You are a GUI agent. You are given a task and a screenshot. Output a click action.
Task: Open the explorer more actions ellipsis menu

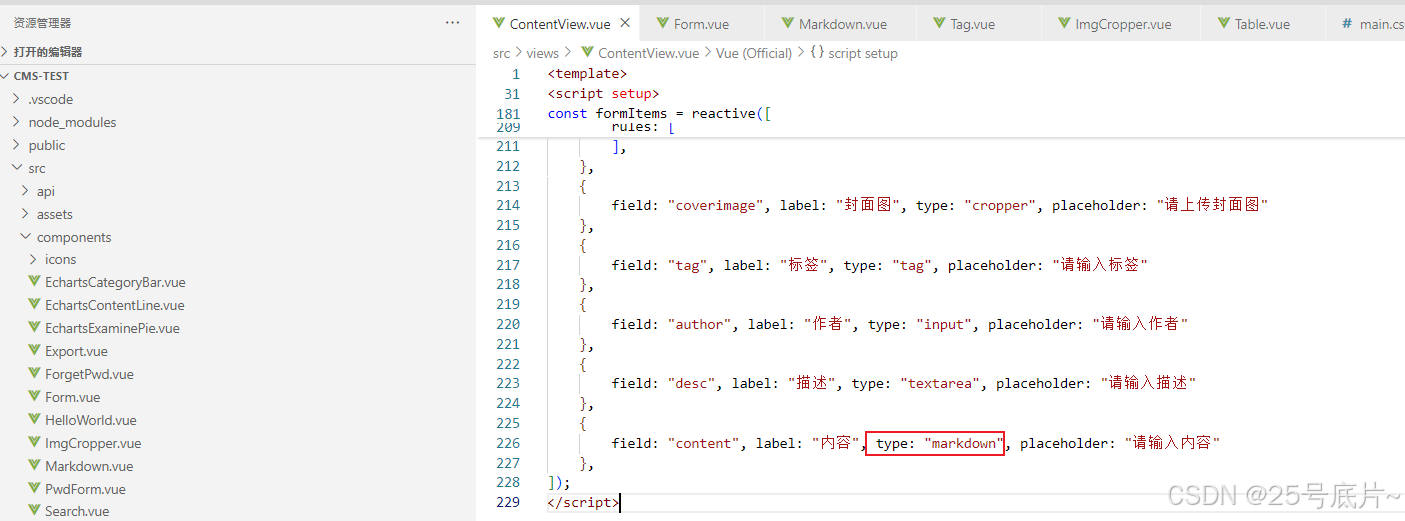click(453, 22)
